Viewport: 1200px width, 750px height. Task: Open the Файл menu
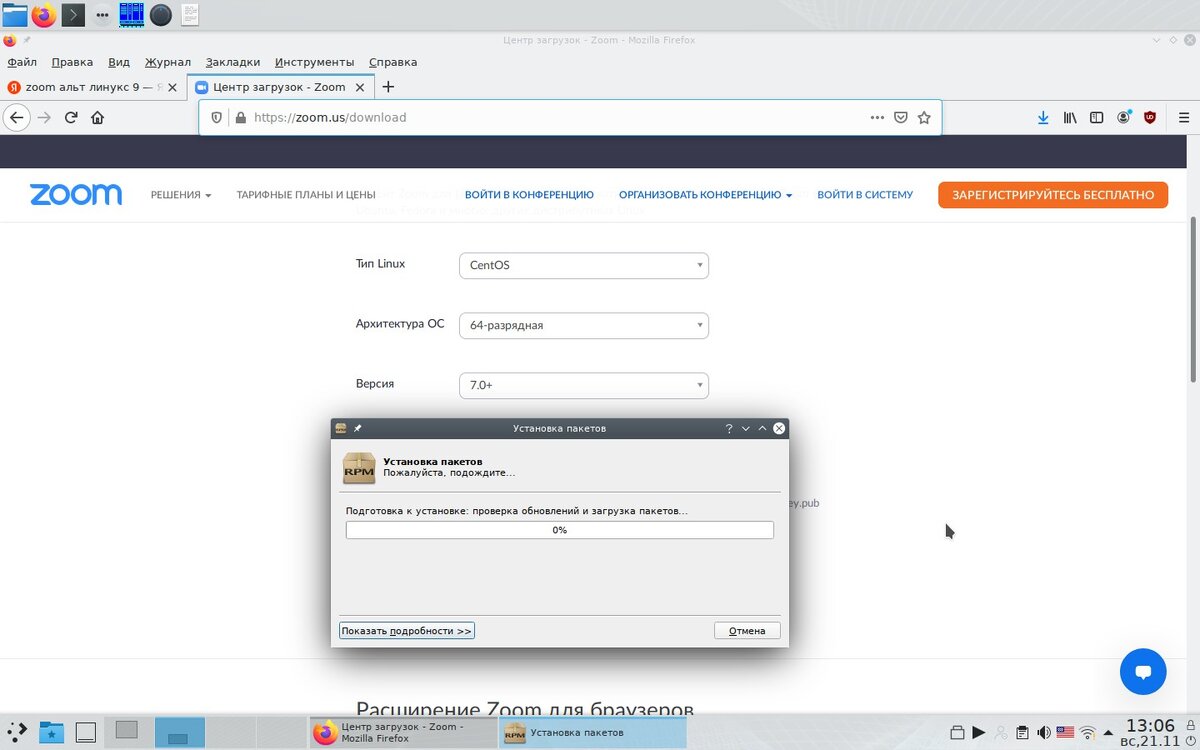22,62
